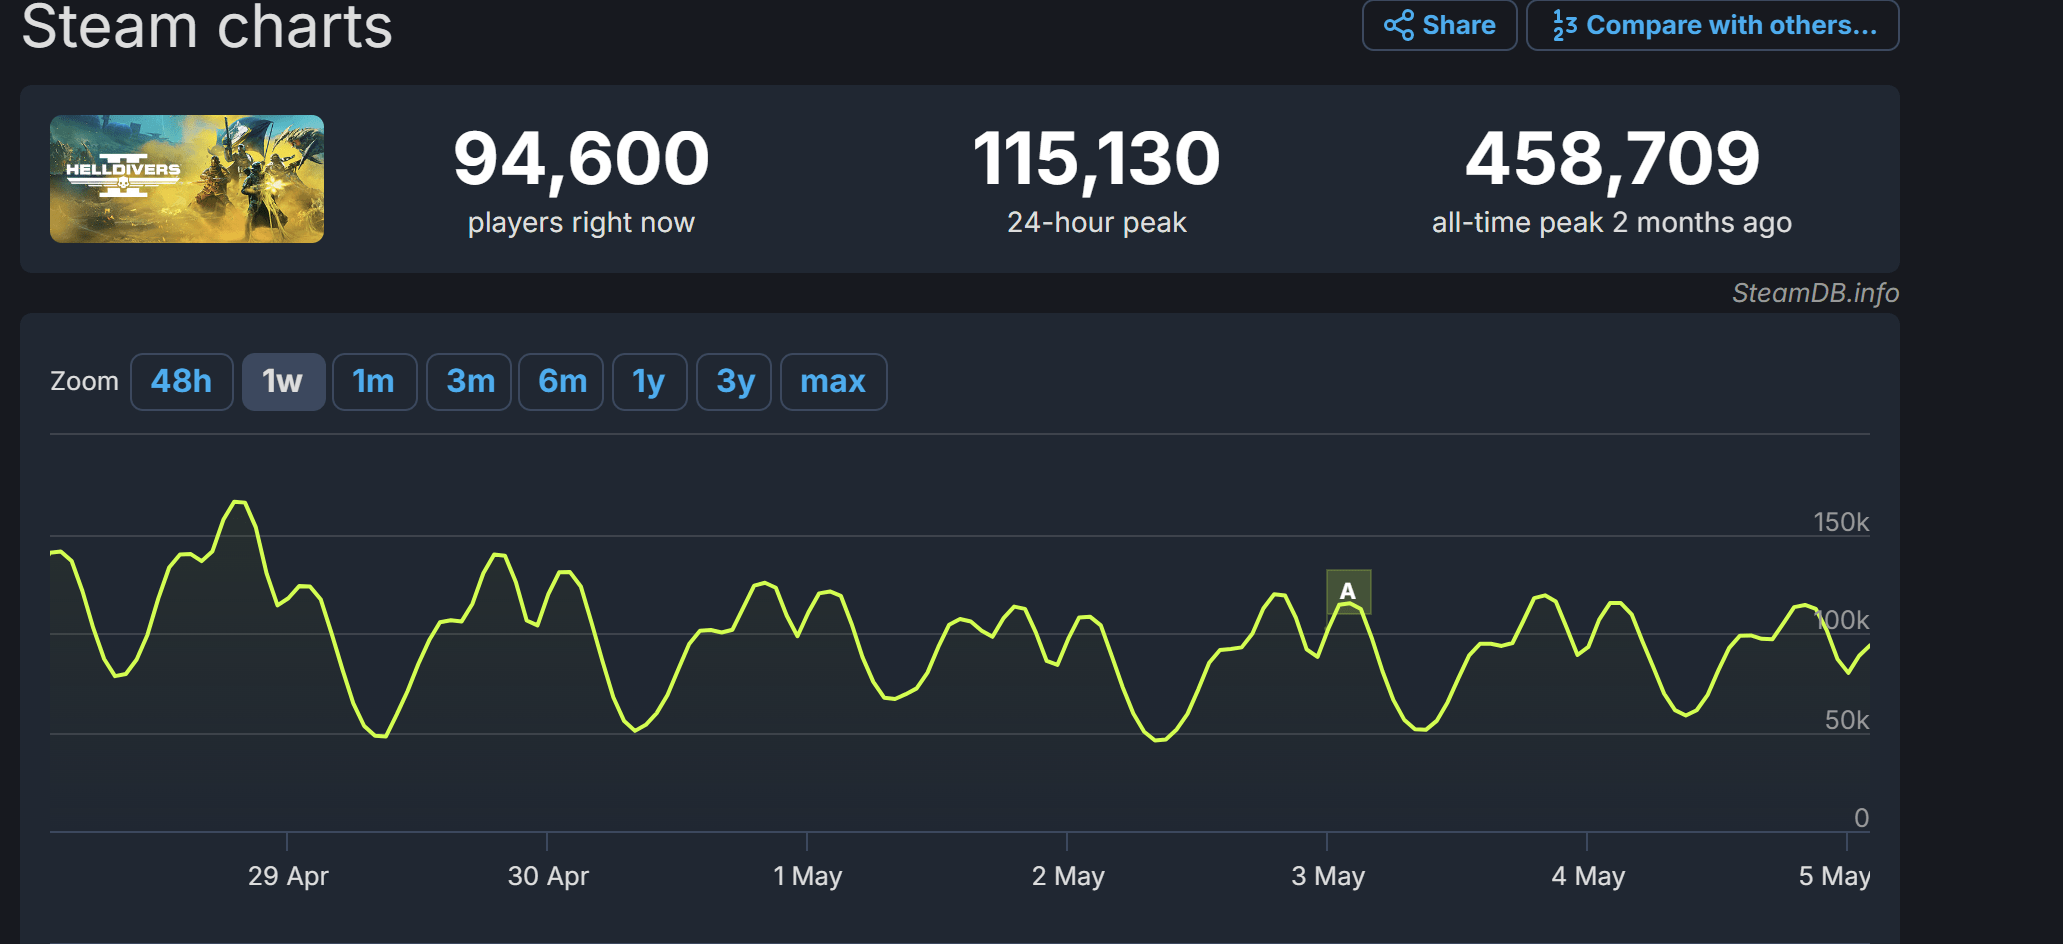Viewport: 2063px width, 944px height.
Task: Click the 29 Apr axis label
Action: pyautogui.click(x=288, y=876)
